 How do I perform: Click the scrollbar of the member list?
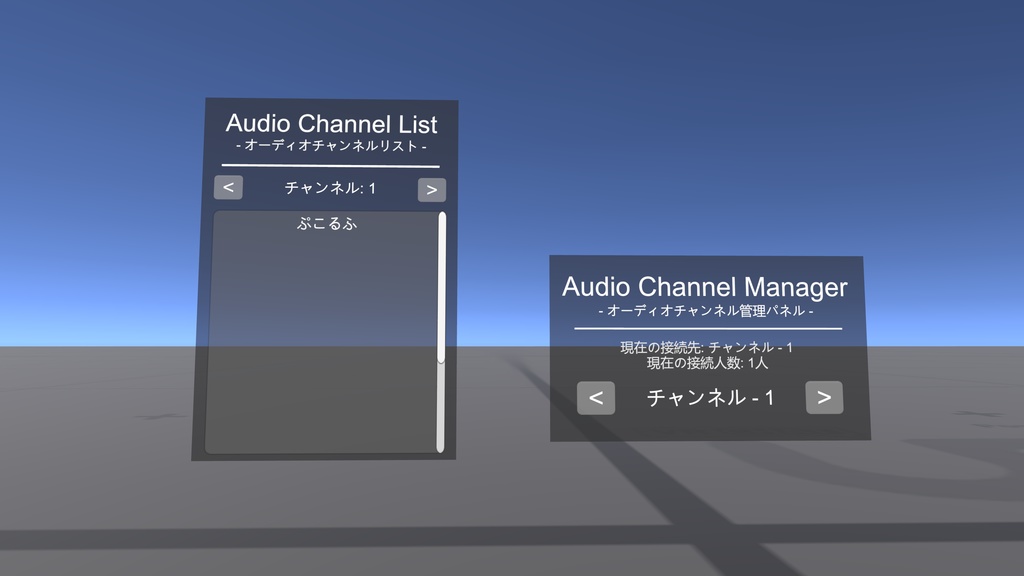[440, 330]
